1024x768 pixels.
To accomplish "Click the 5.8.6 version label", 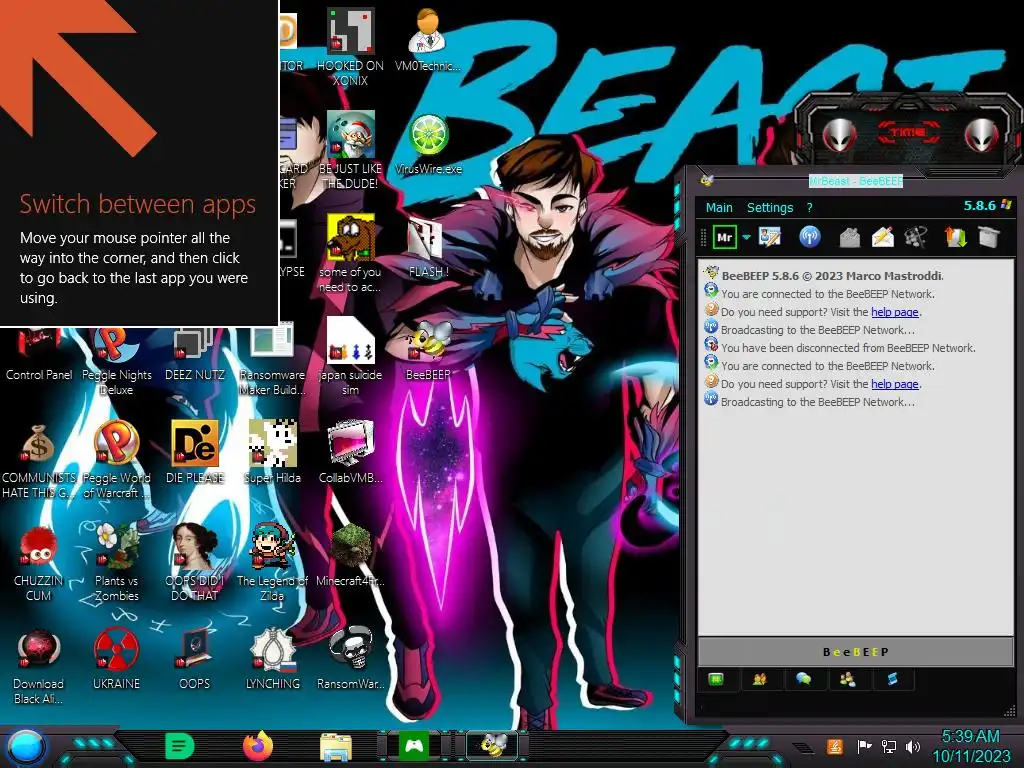I will tap(980, 206).
